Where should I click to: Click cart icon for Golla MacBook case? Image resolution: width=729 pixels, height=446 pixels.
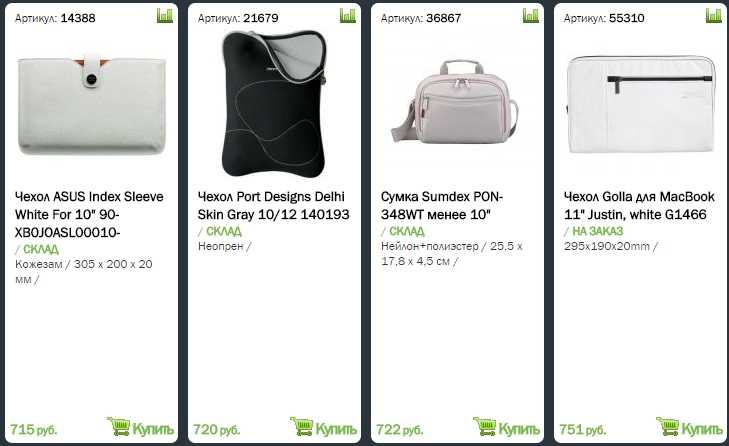[668, 426]
